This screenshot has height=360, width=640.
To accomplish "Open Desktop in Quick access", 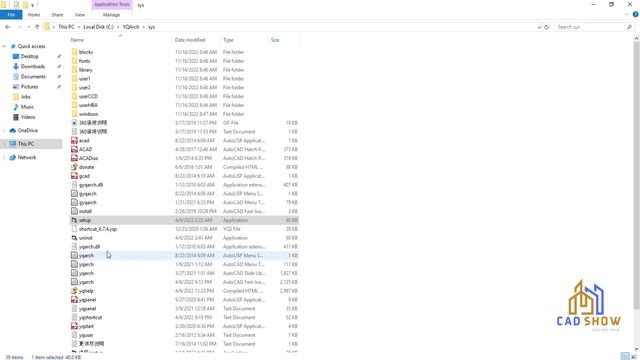I will tap(29, 56).
